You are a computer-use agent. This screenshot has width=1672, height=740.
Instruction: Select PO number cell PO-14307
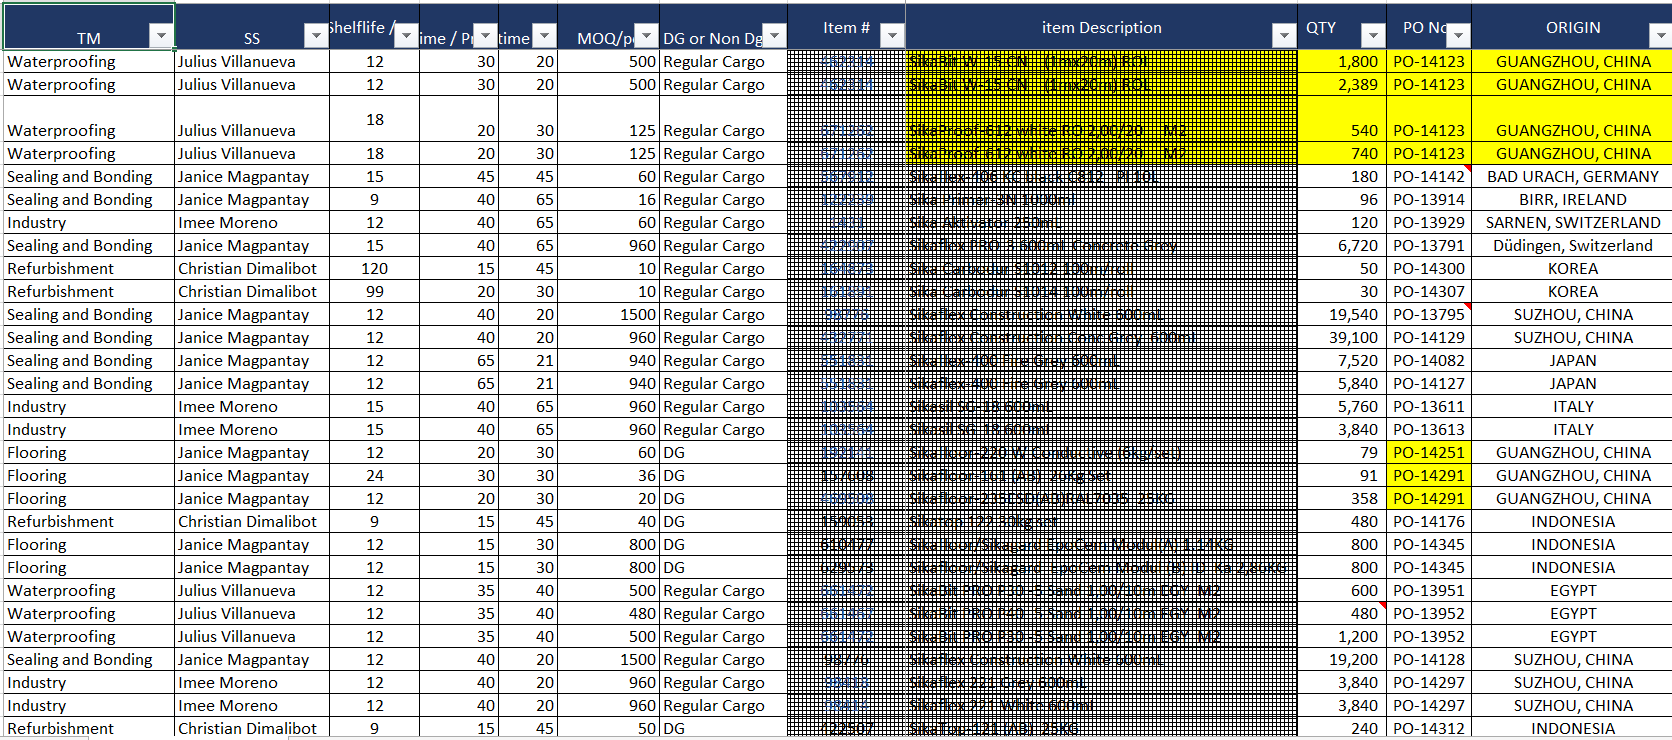[x=1429, y=292]
